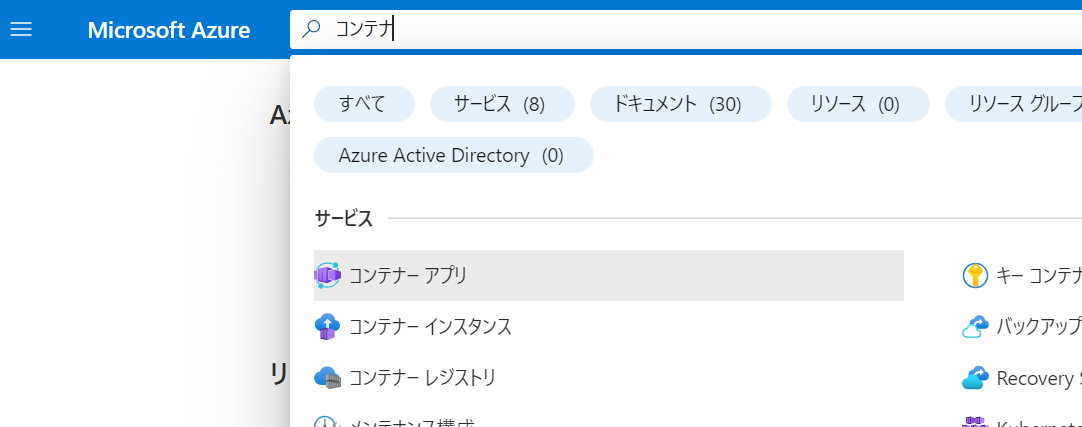The width and height of the screenshot is (1082, 427).
Task: Click the バックアップ service icon
Action: pyautogui.click(x=975, y=327)
